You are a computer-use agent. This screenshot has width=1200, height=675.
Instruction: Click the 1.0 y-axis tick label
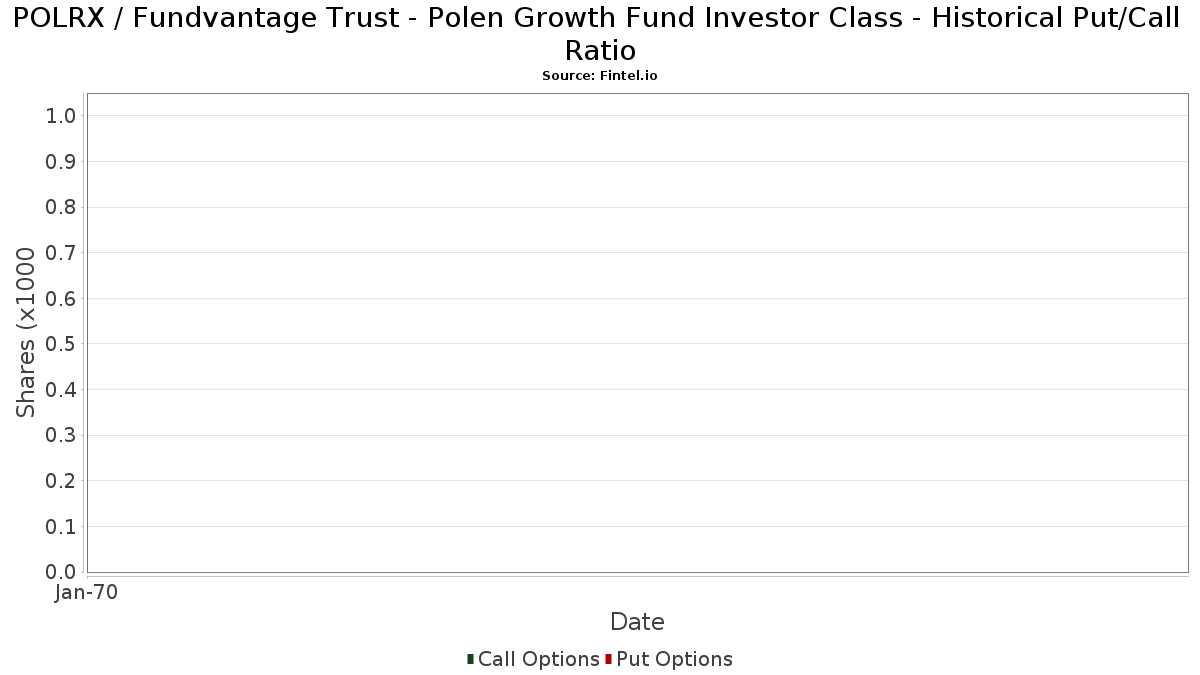click(61, 116)
